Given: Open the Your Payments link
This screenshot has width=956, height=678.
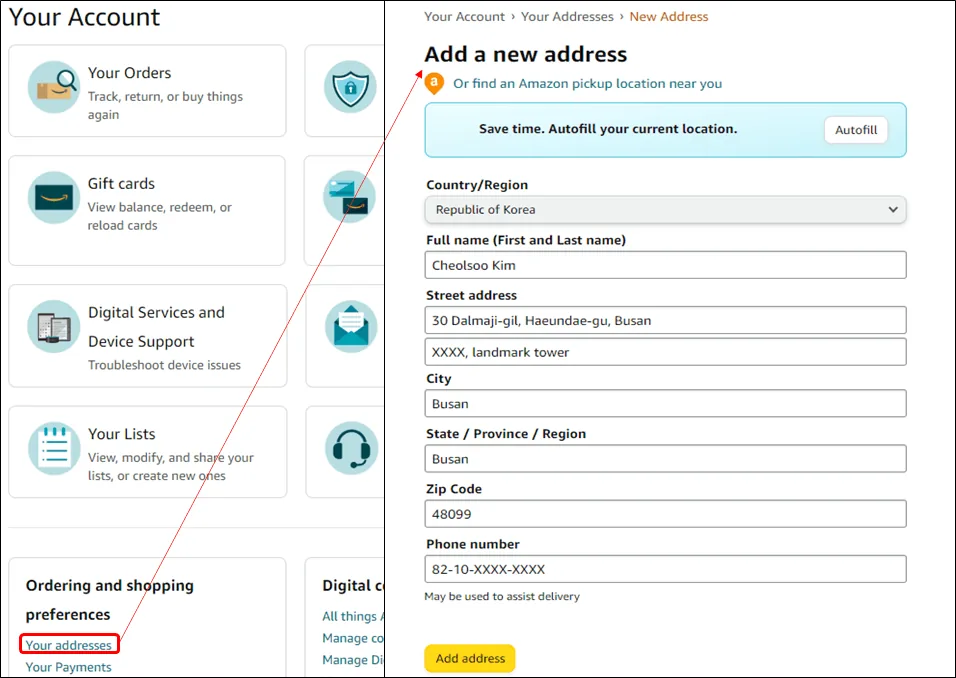Looking at the screenshot, I should point(68,667).
